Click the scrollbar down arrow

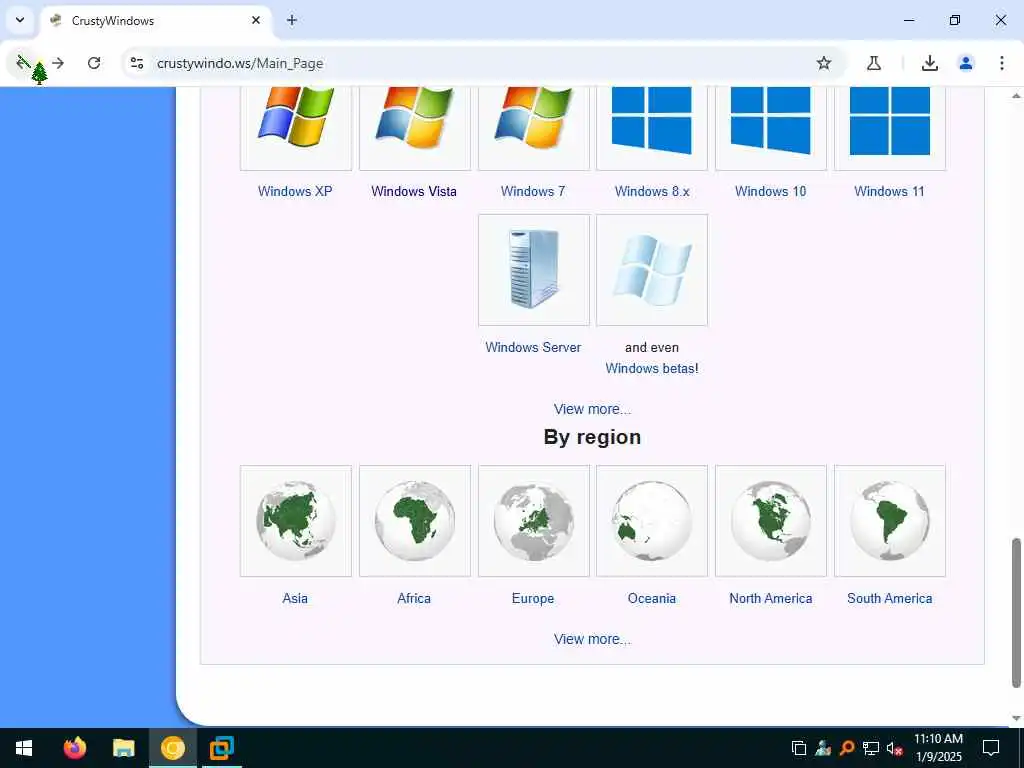1016,718
